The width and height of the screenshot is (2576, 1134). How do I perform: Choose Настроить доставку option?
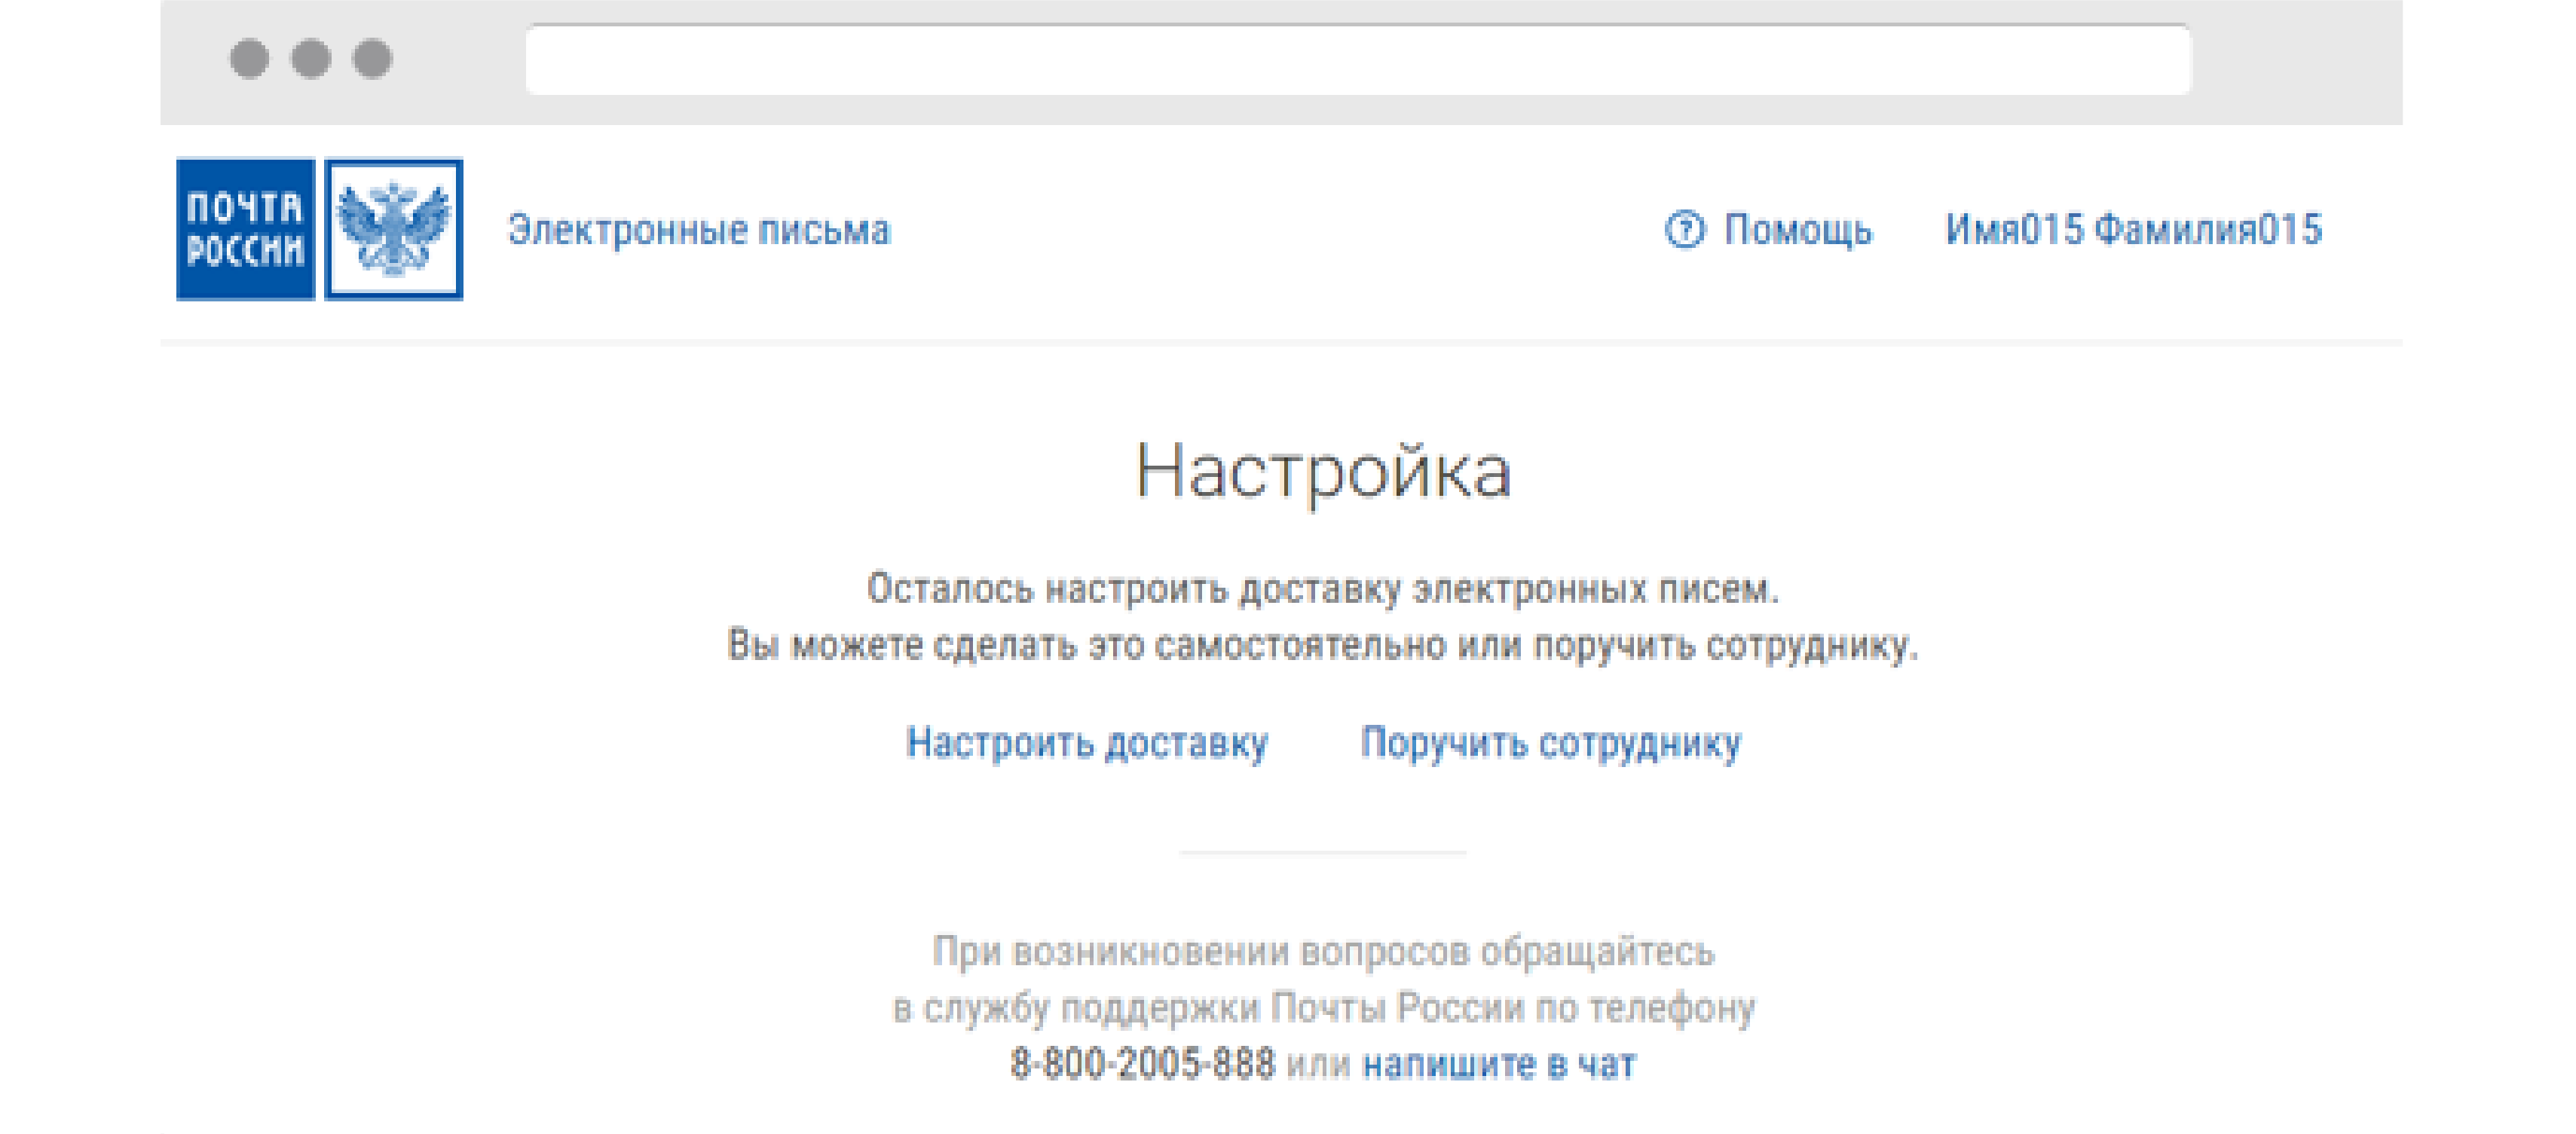[1087, 743]
